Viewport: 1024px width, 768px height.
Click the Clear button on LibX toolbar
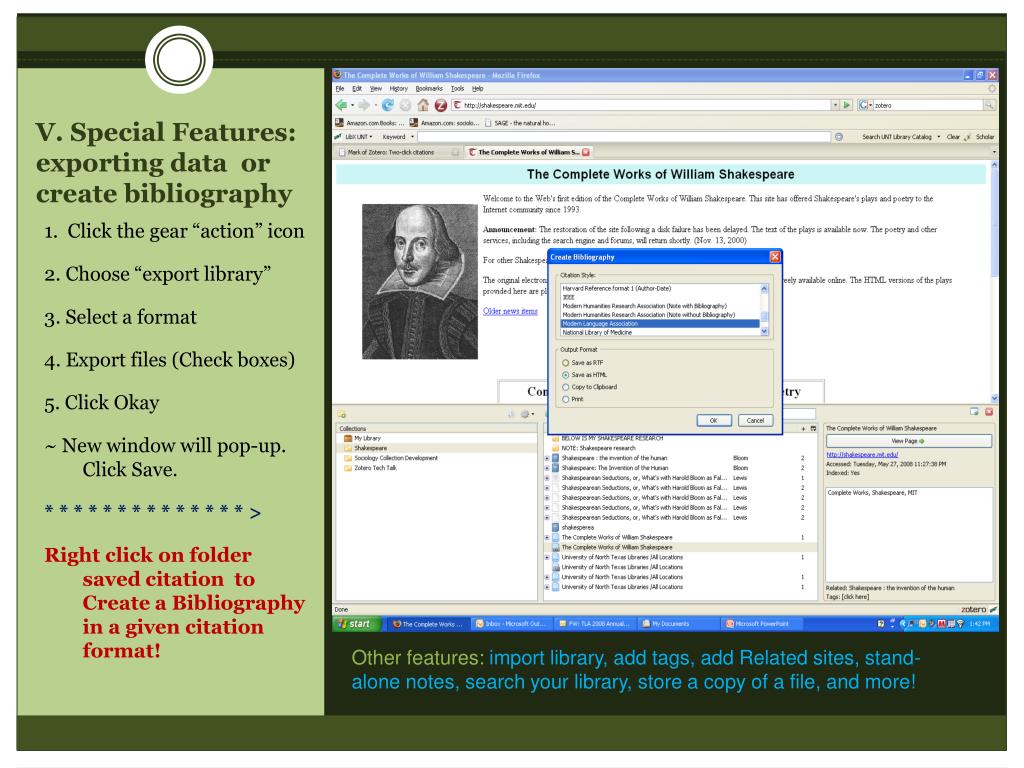click(953, 136)
